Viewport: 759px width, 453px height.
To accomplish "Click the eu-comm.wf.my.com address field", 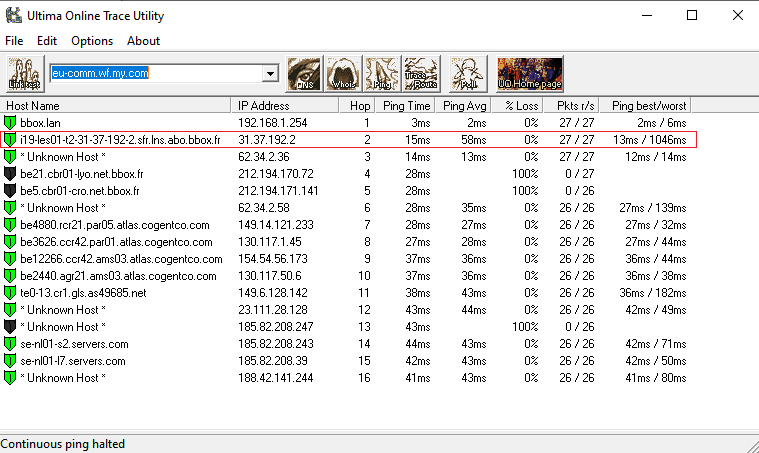I will coord(156,74).
